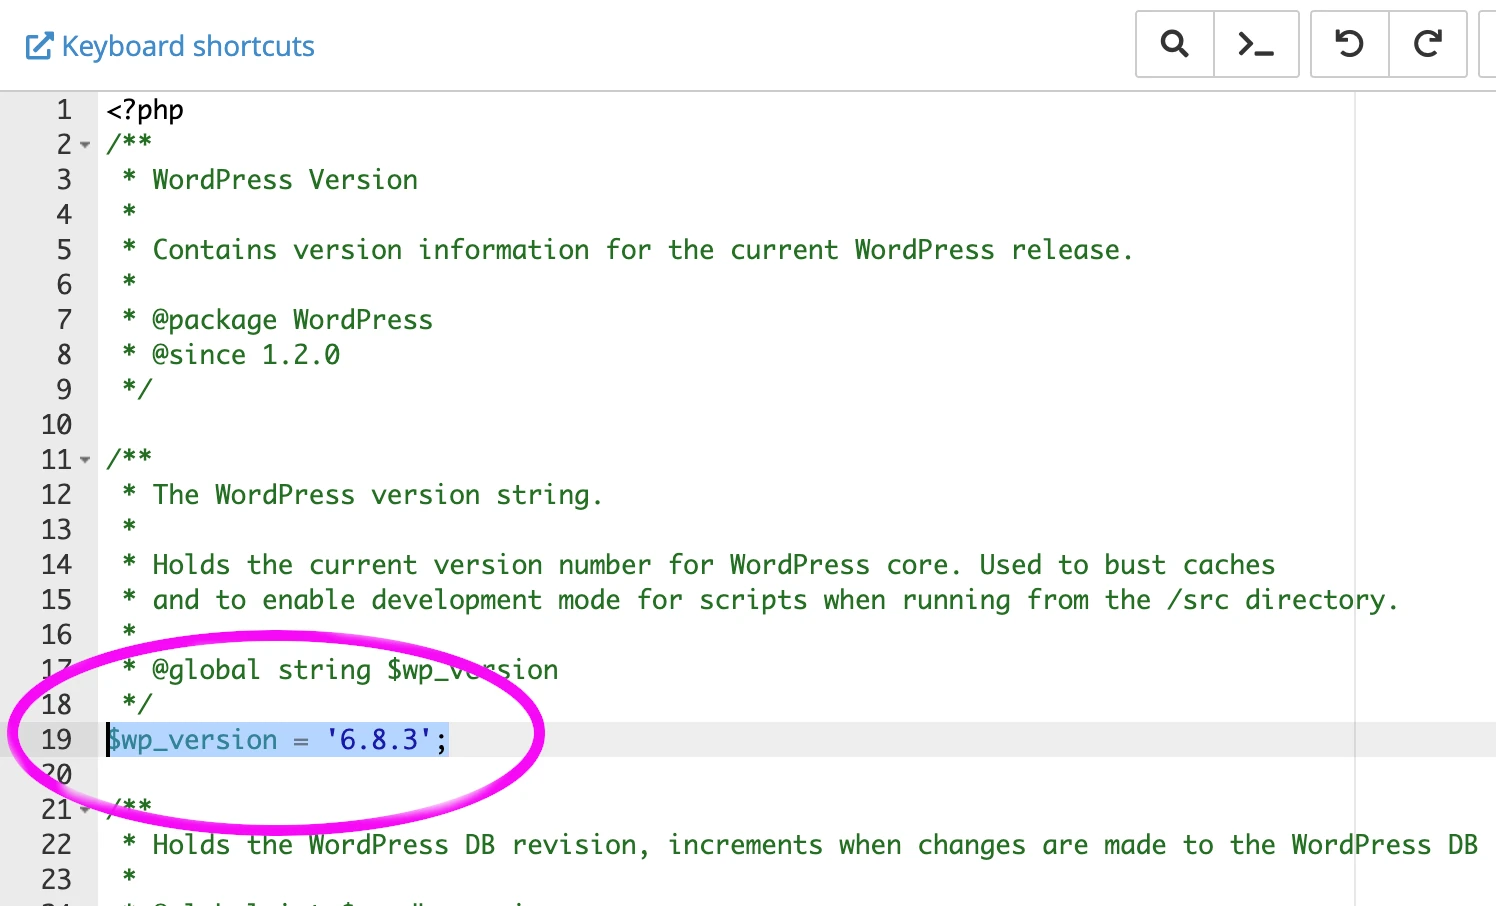Viewport: 1496px width, 906px height.
Task: Collapse the comment block at line 2
Action: (x=84, y=145)
